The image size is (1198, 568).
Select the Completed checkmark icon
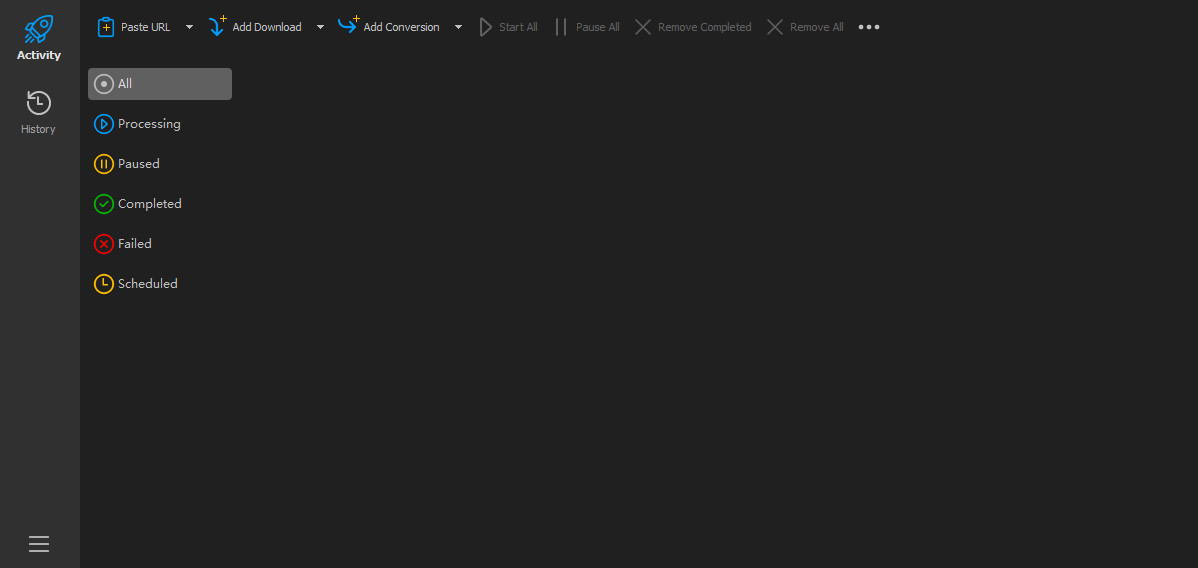[x=104, y=204]
